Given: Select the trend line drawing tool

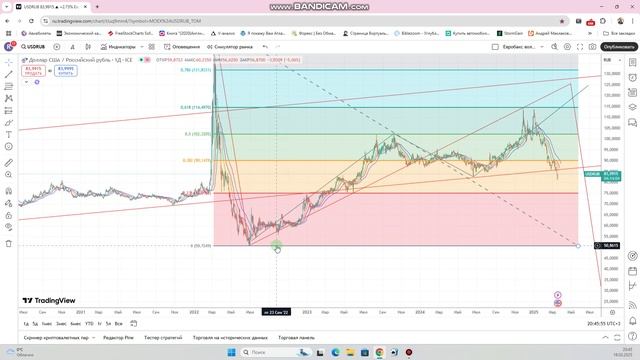Looking at the screenshot, I should coord(9,74).
